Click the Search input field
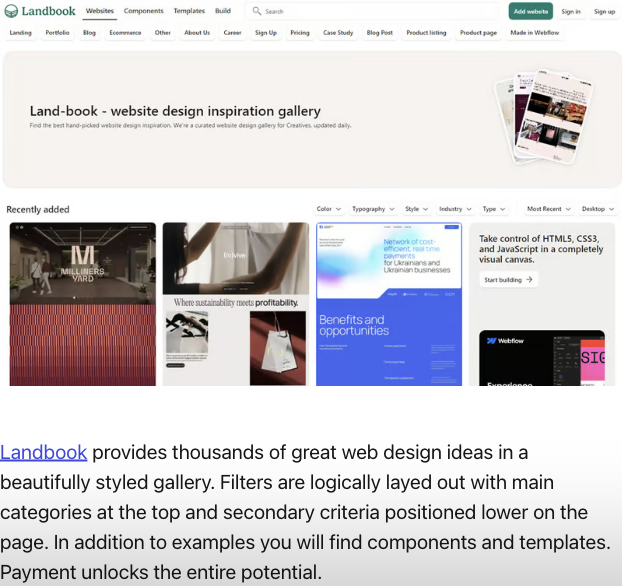 [x=372, y=11]
